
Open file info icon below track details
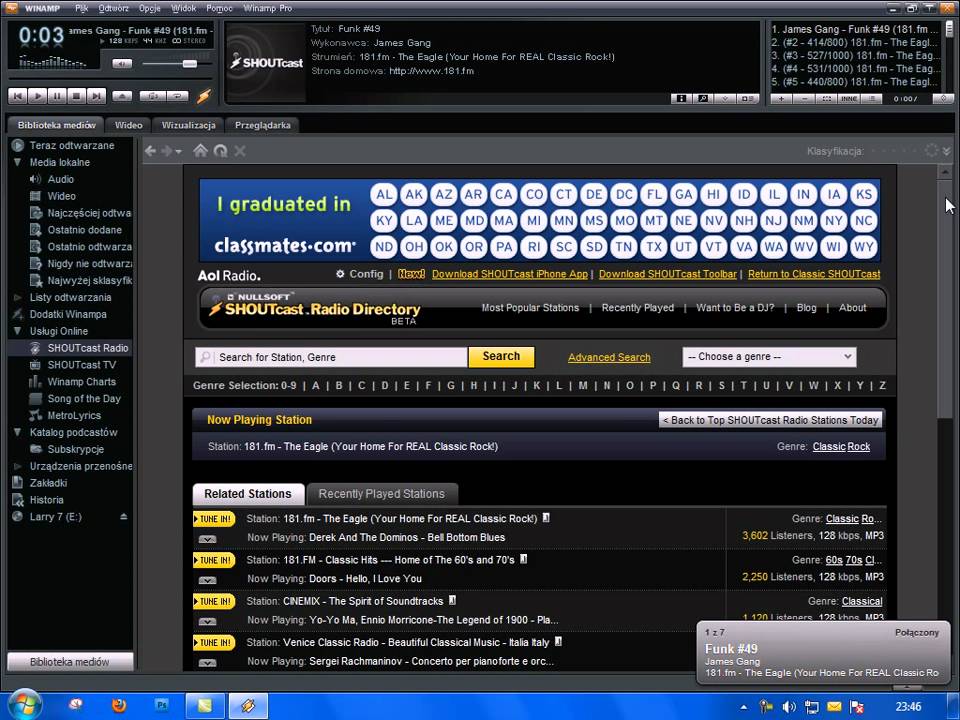(x=681, y=98)
